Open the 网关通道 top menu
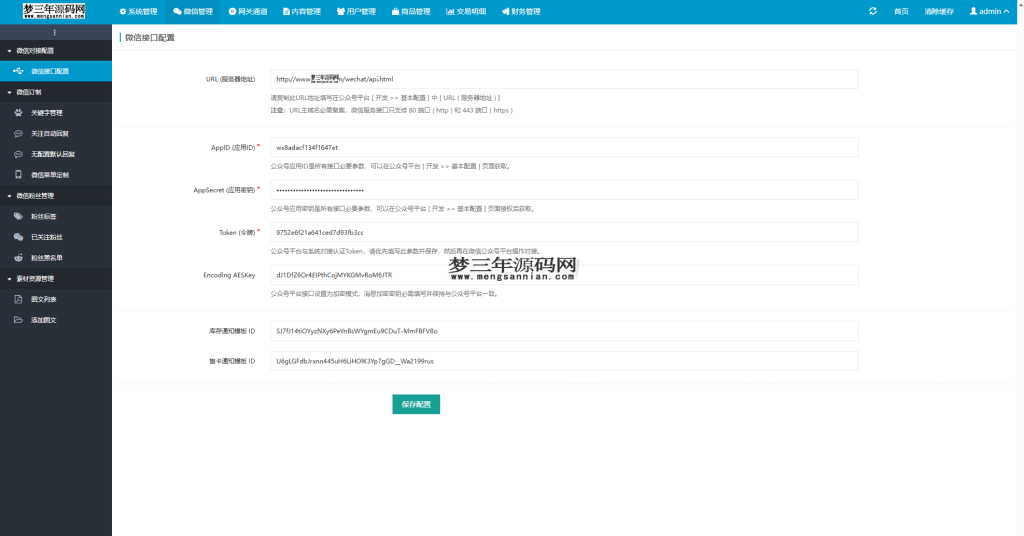The width and height of the screenshot is (1024, 536). [248, 12]
